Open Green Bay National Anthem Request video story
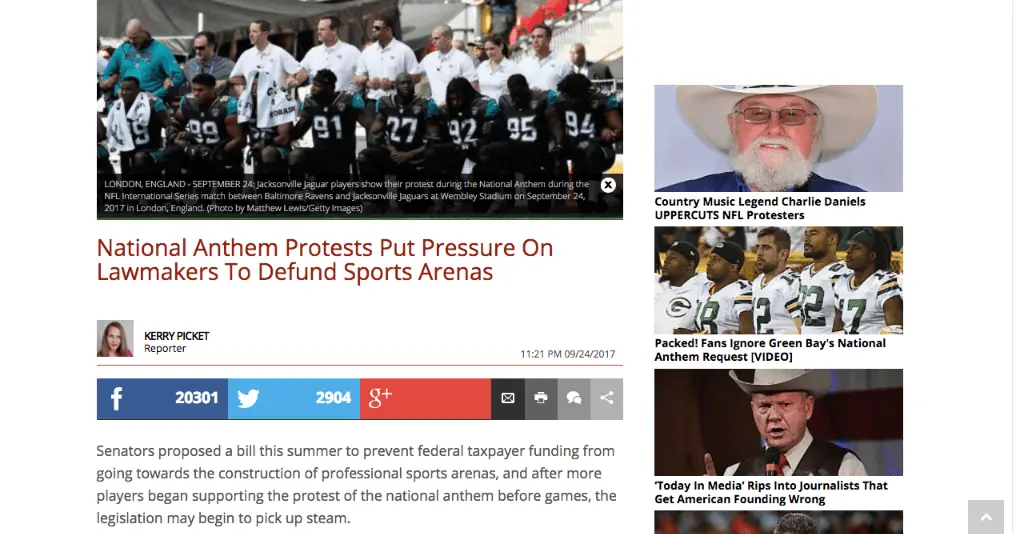Viewport: 1014px width, 534px height. pos(770,350)
